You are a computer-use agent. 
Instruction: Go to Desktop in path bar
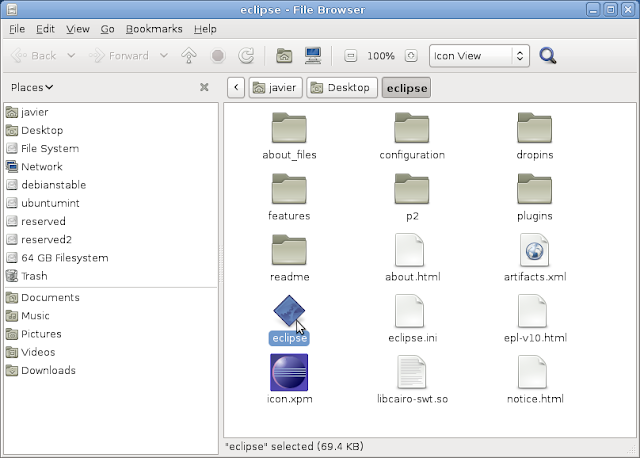342,87
